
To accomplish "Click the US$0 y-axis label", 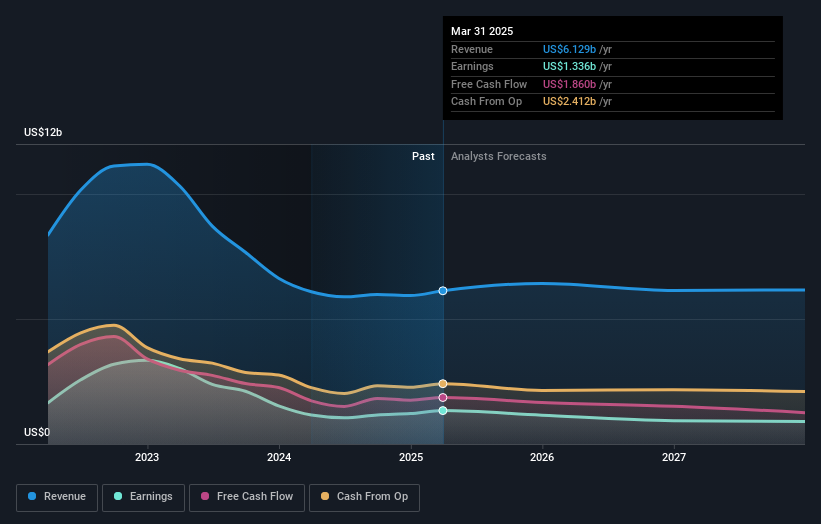I will (37, 432).
